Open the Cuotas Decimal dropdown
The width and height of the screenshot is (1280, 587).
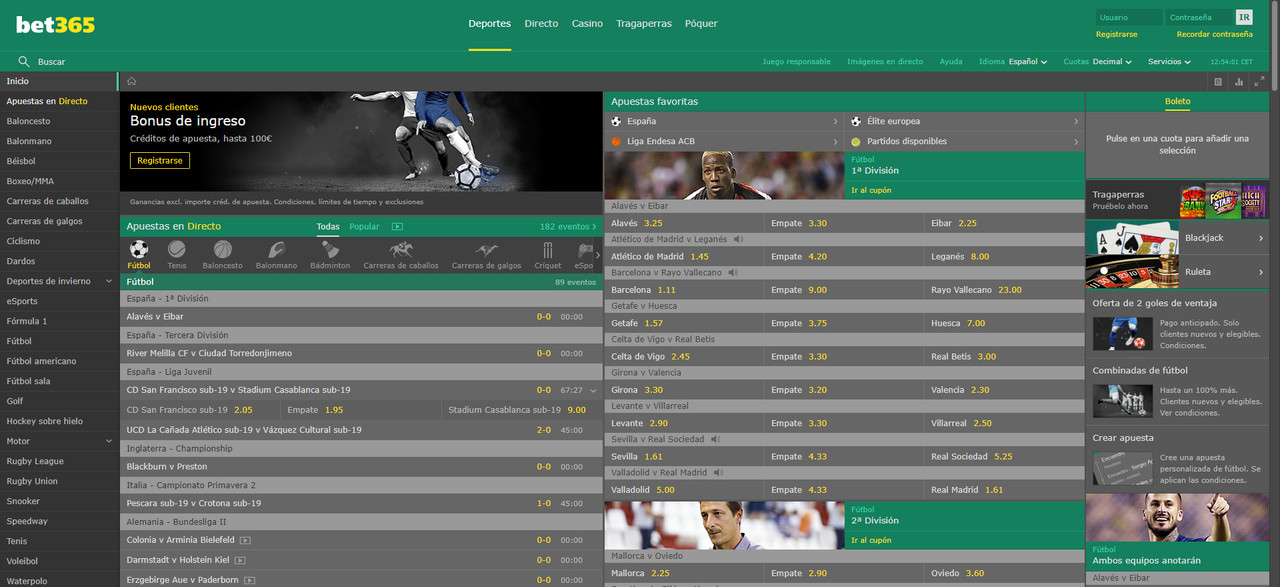point(1098,61)
